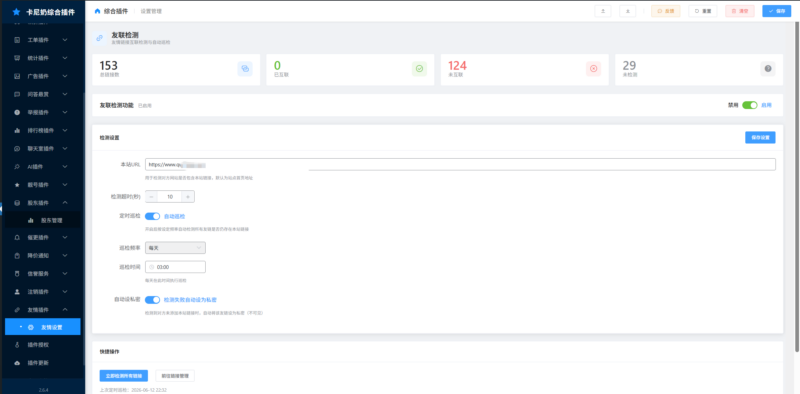Click the blue link icon in total links card
This screenshot has height=394, width=800.
pos(245,69)
